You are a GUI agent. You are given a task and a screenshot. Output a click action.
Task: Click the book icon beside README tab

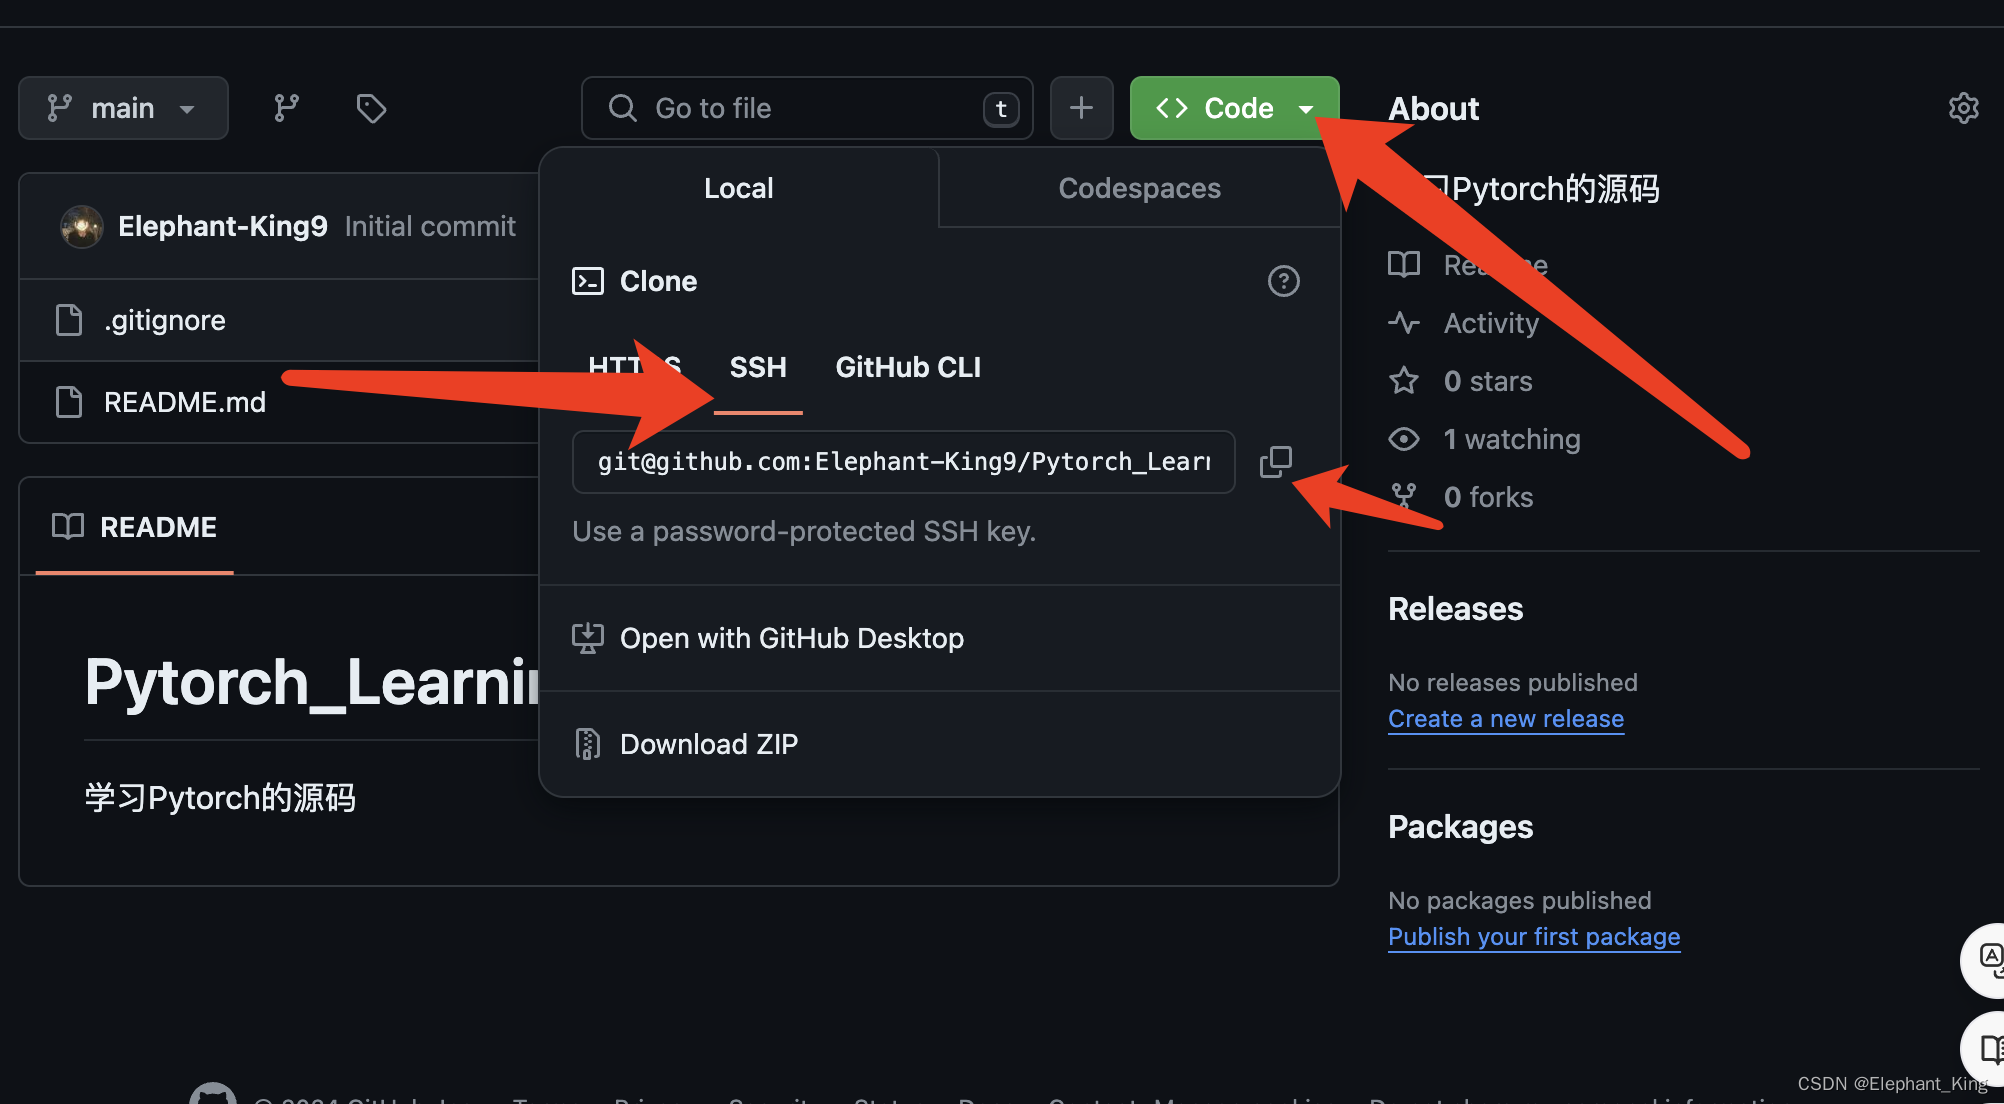[x=68, y=527]
